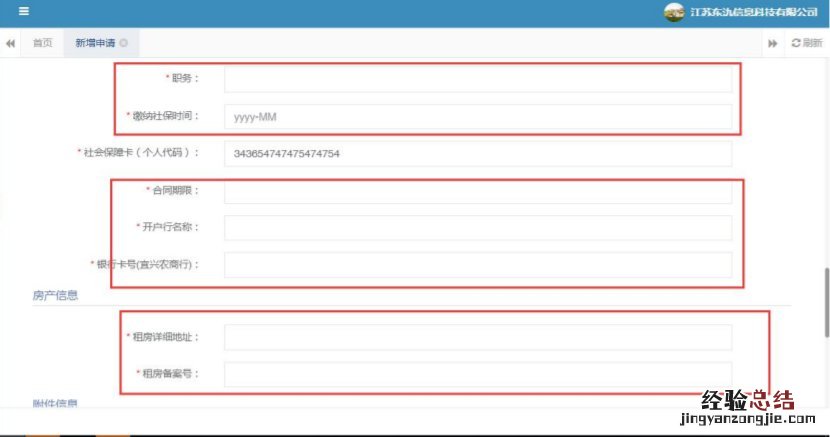Click the 社会保障卡 number field
This screenshot has width=830, height=437.
click(x=478, y=153)
